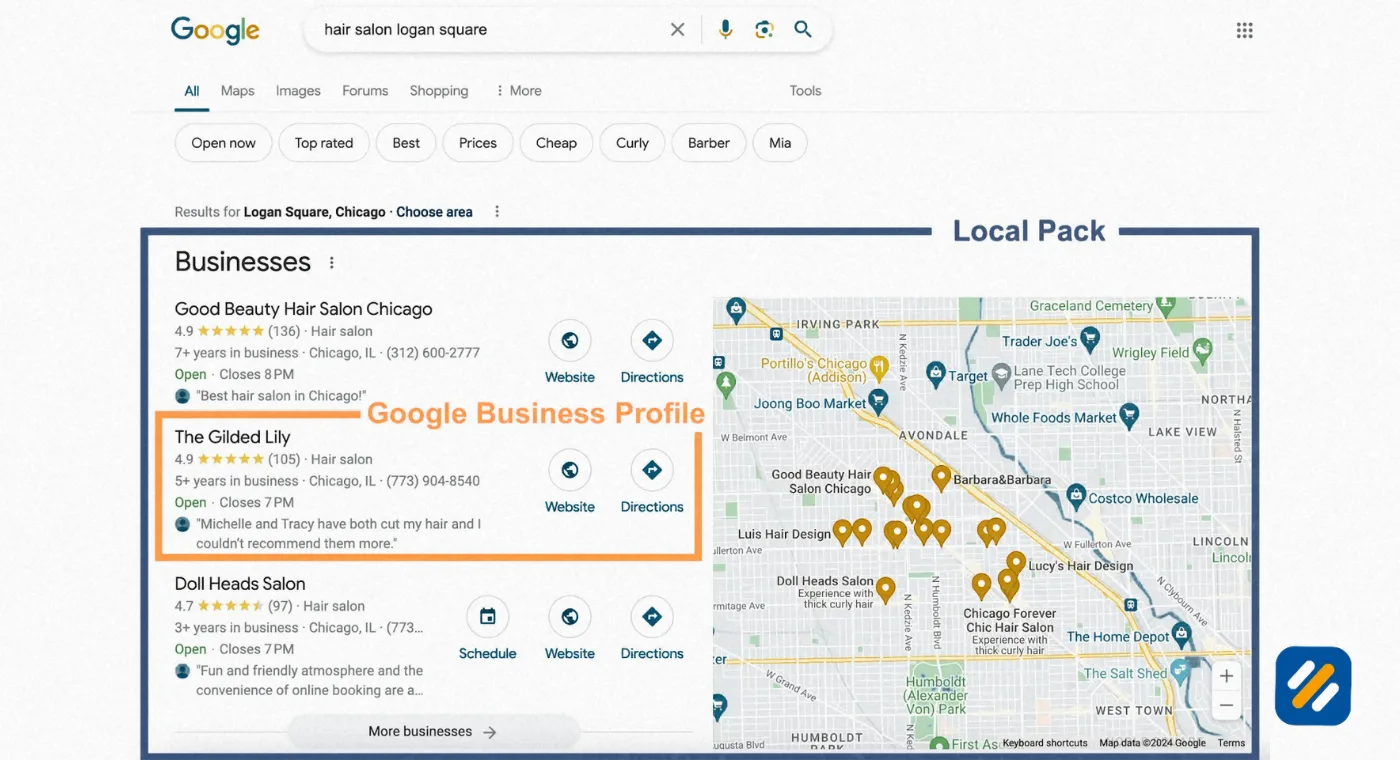1400x760 pixels.
Task: Click the Choose area link
Action: point(434,212)
